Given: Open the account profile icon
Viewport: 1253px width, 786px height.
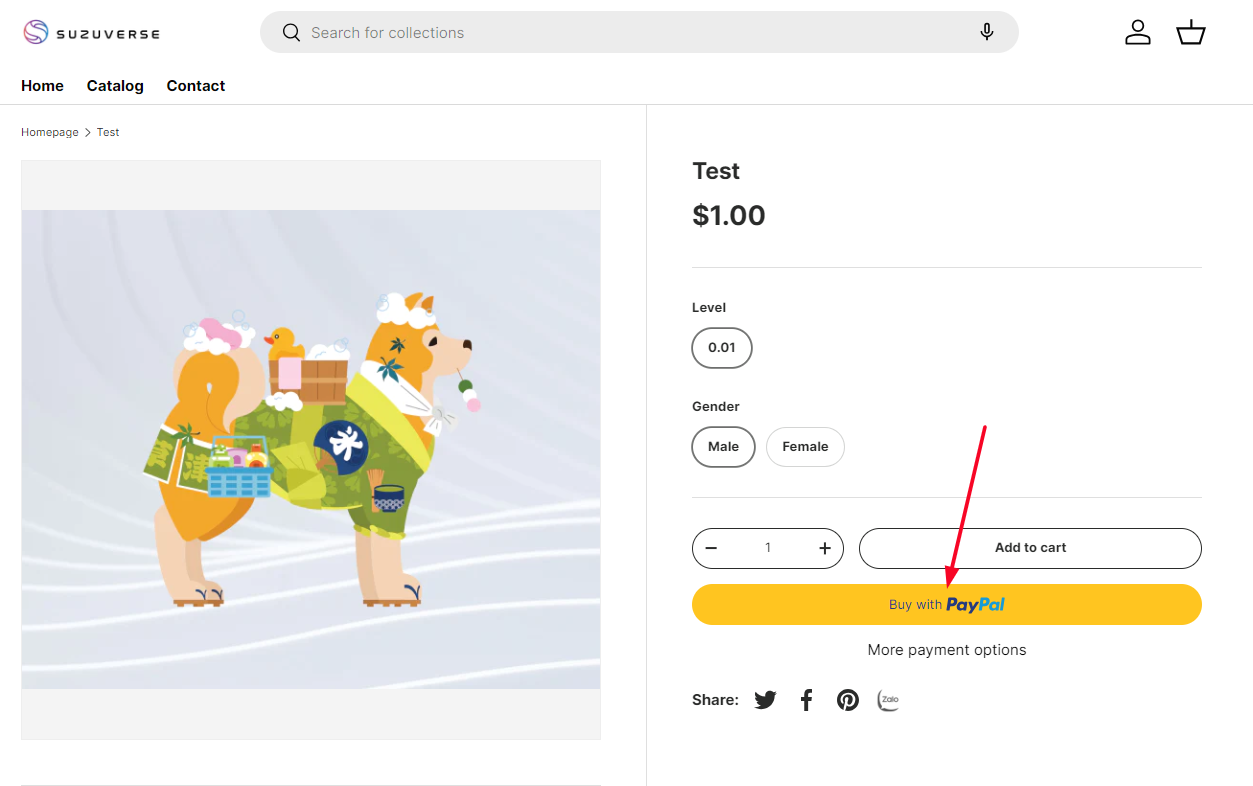Looking at the screenshot, I should tap(1138, 33).
